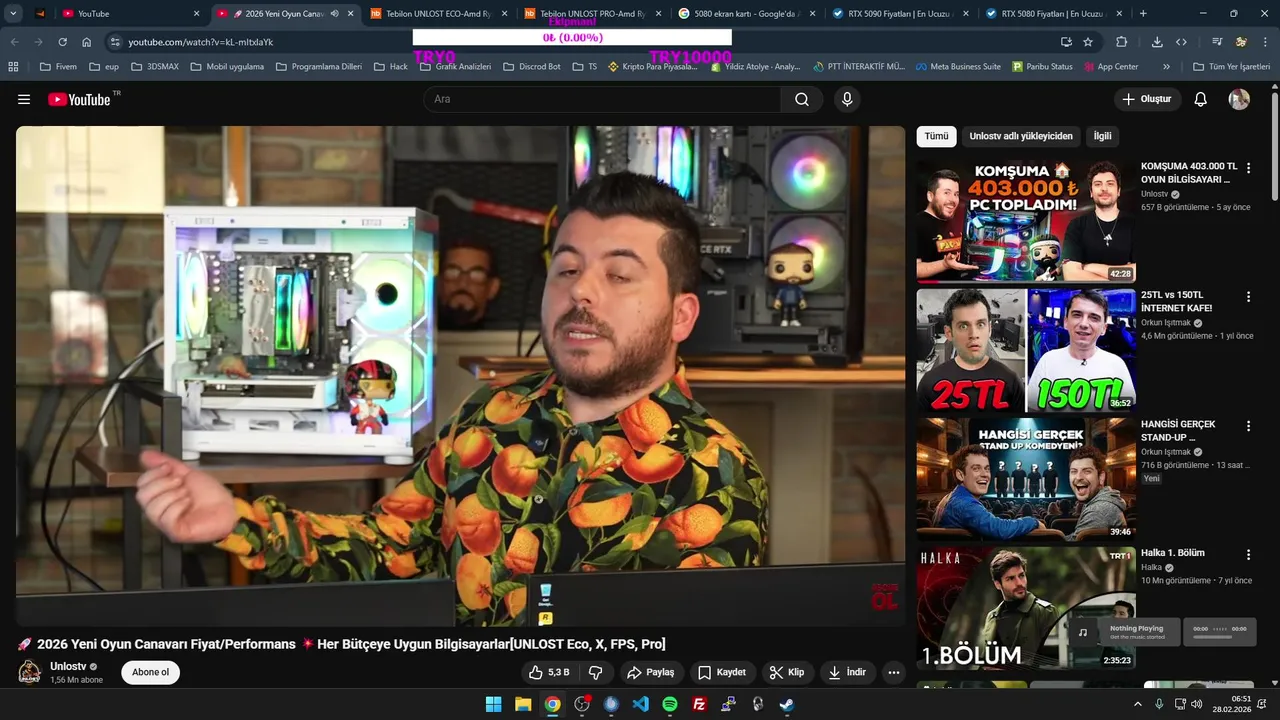Create a clip with Klip
This screenshot has height=720, width=1280.
tap(787, 672)
